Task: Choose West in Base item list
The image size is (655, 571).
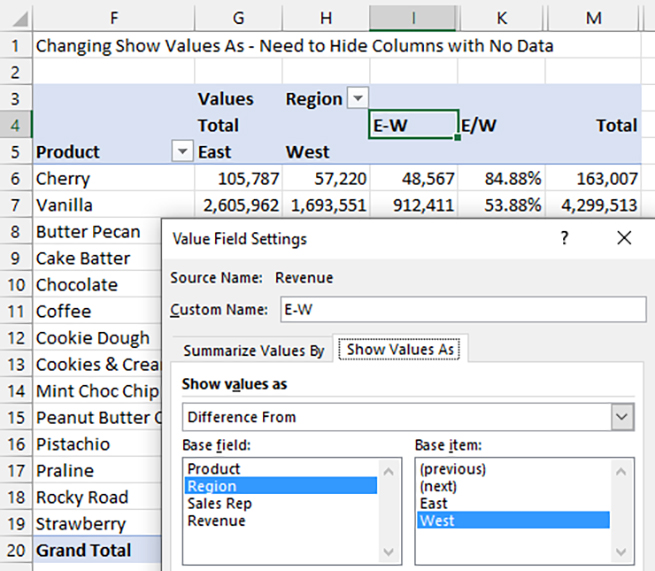Action: [x=513, y=520]
